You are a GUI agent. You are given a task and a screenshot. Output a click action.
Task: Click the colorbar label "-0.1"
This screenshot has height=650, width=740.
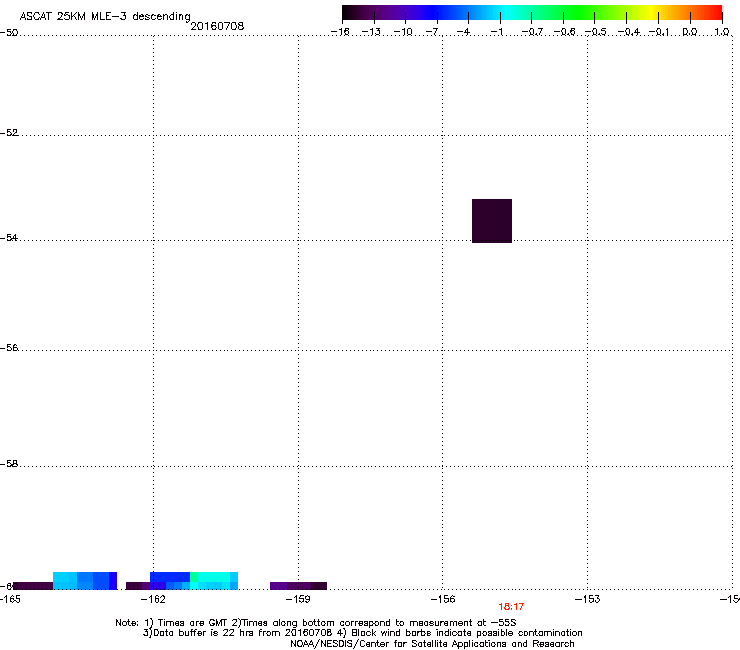tap(659, 32)
